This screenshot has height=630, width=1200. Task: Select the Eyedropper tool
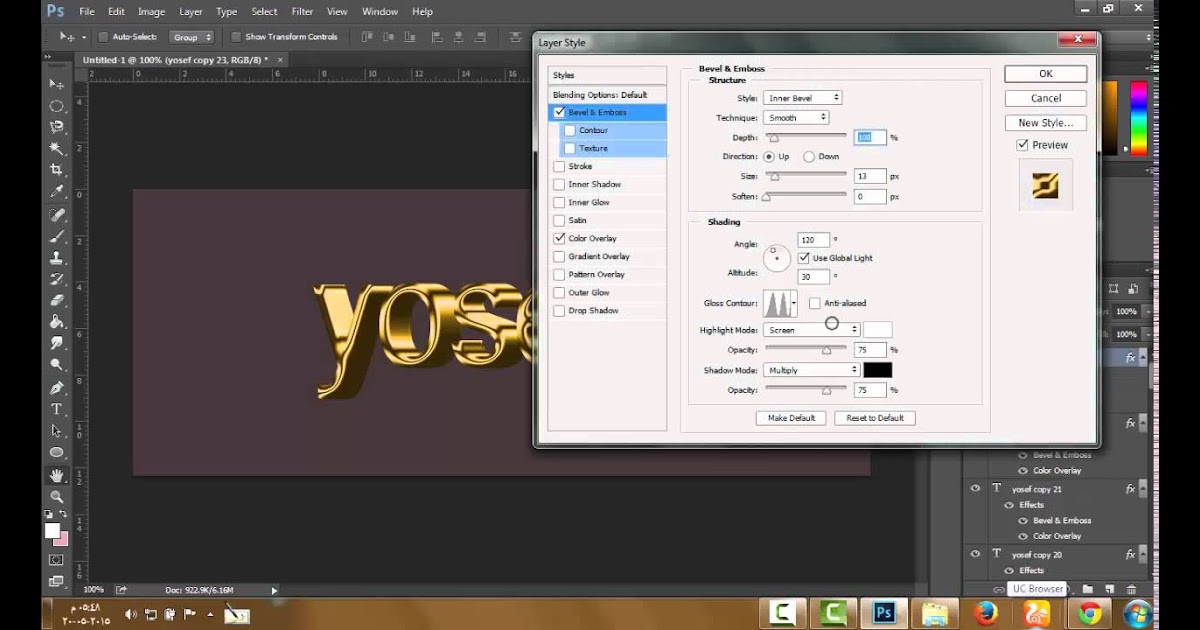click(57, 191)
